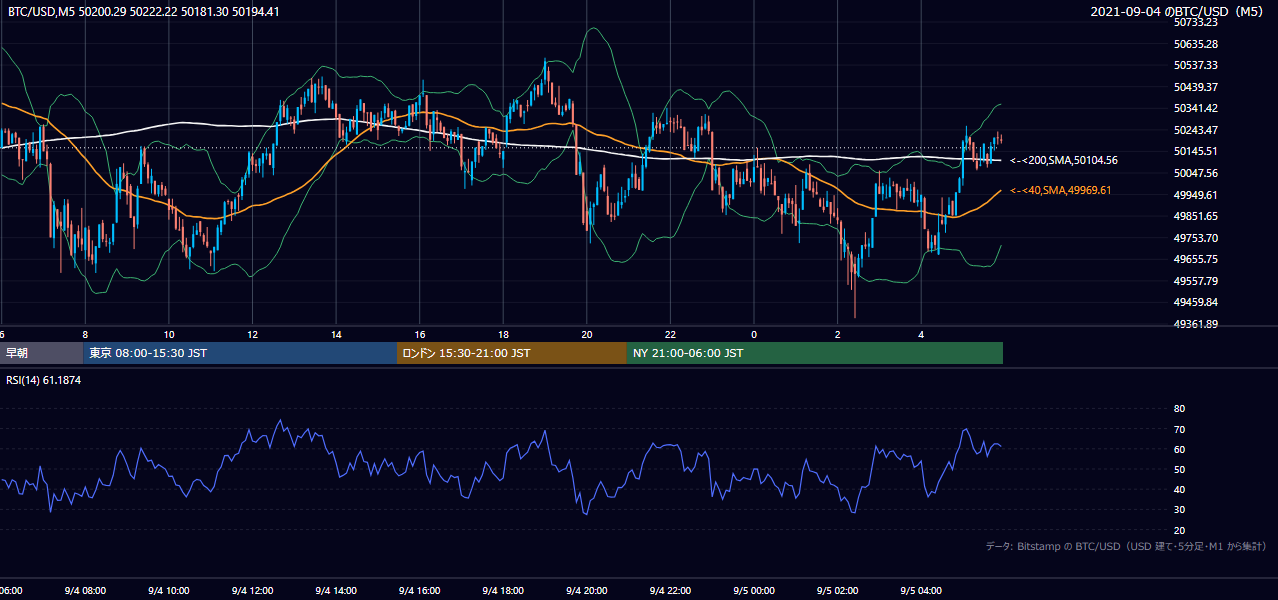Click hour tick 0 under price chart
Screen dimensions: 1278x600
click(754, 335)
